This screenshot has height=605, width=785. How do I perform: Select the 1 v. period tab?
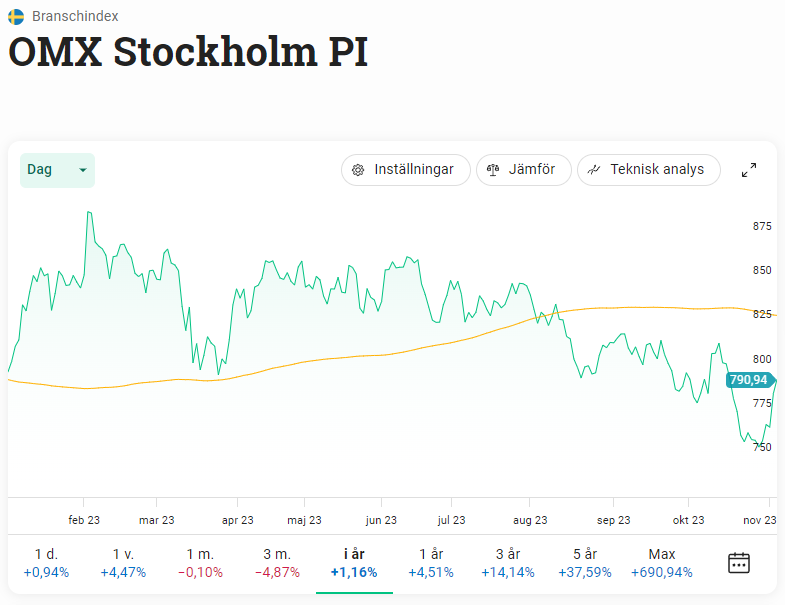[123, 563]
